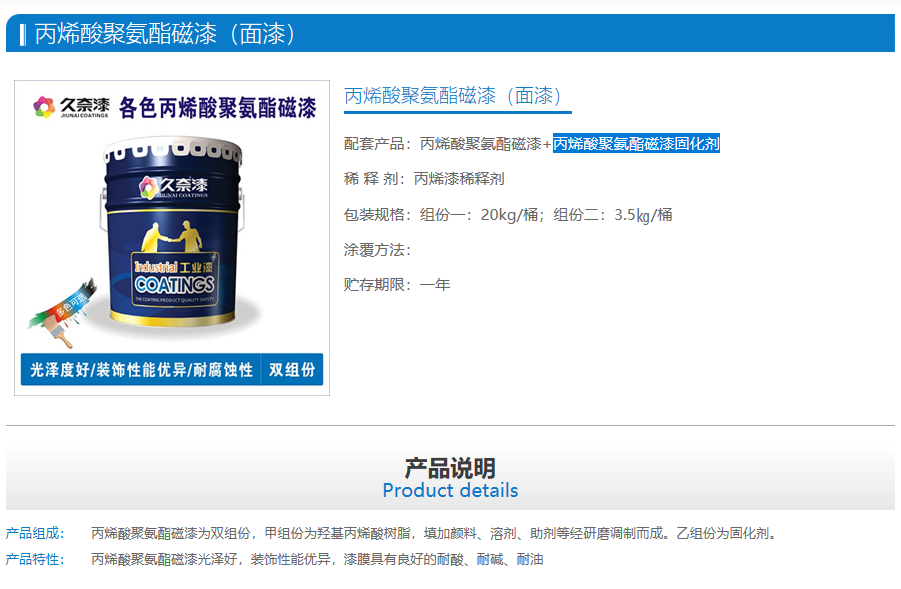Click the Industrial COATINGS label on bucket
Image resolution: width=901 pixels, height=589 pixels.
(x=174, y=278)
